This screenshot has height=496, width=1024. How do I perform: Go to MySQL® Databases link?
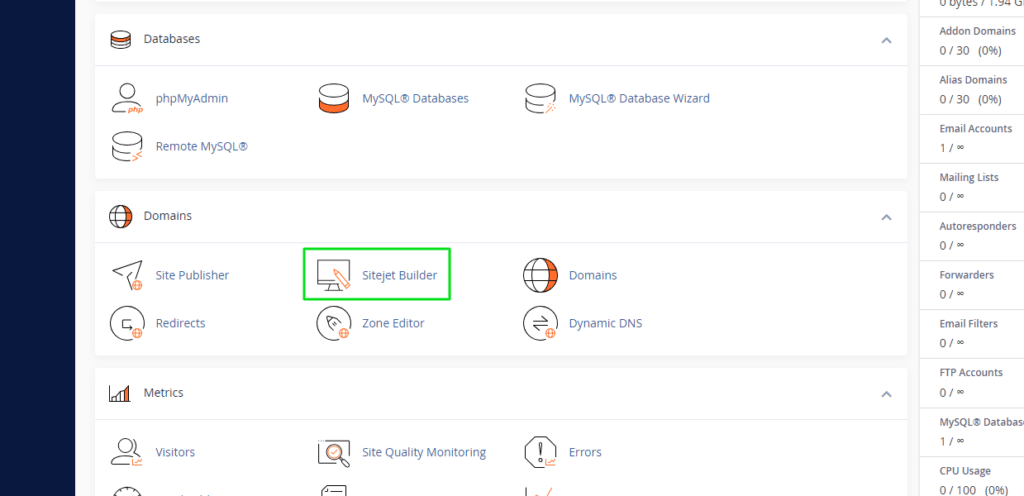coord(415,99)
